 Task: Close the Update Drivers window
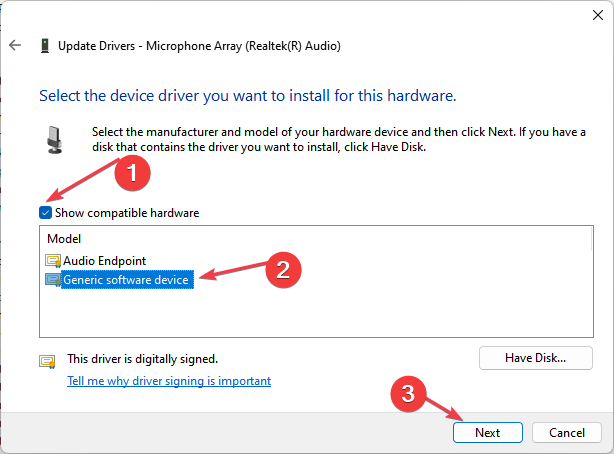[598, 15]
